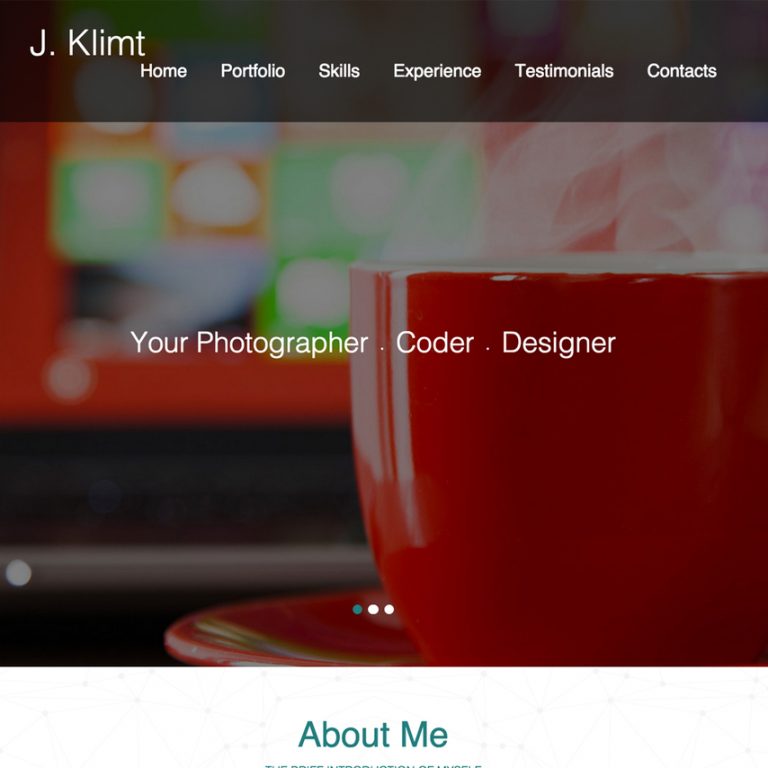Screen dimensions: 768x768
Task: Click the word Photographer in hero text
Action: [282, 343]
